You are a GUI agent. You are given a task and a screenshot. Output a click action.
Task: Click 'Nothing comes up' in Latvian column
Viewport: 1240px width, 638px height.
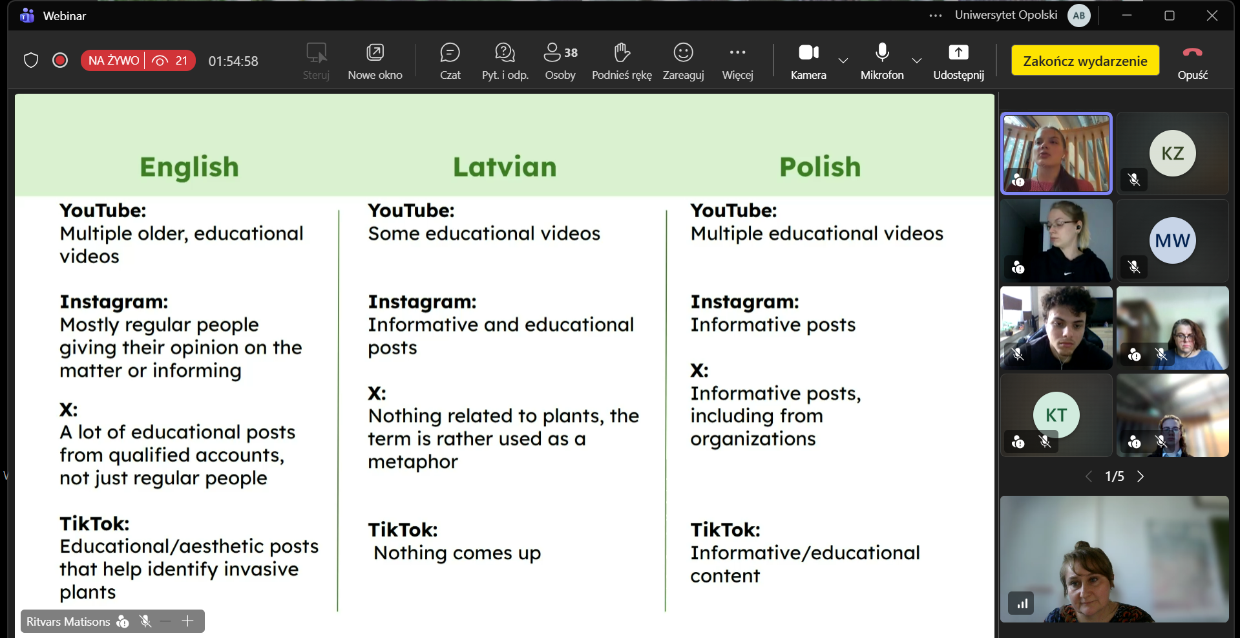tap(457, 553)
